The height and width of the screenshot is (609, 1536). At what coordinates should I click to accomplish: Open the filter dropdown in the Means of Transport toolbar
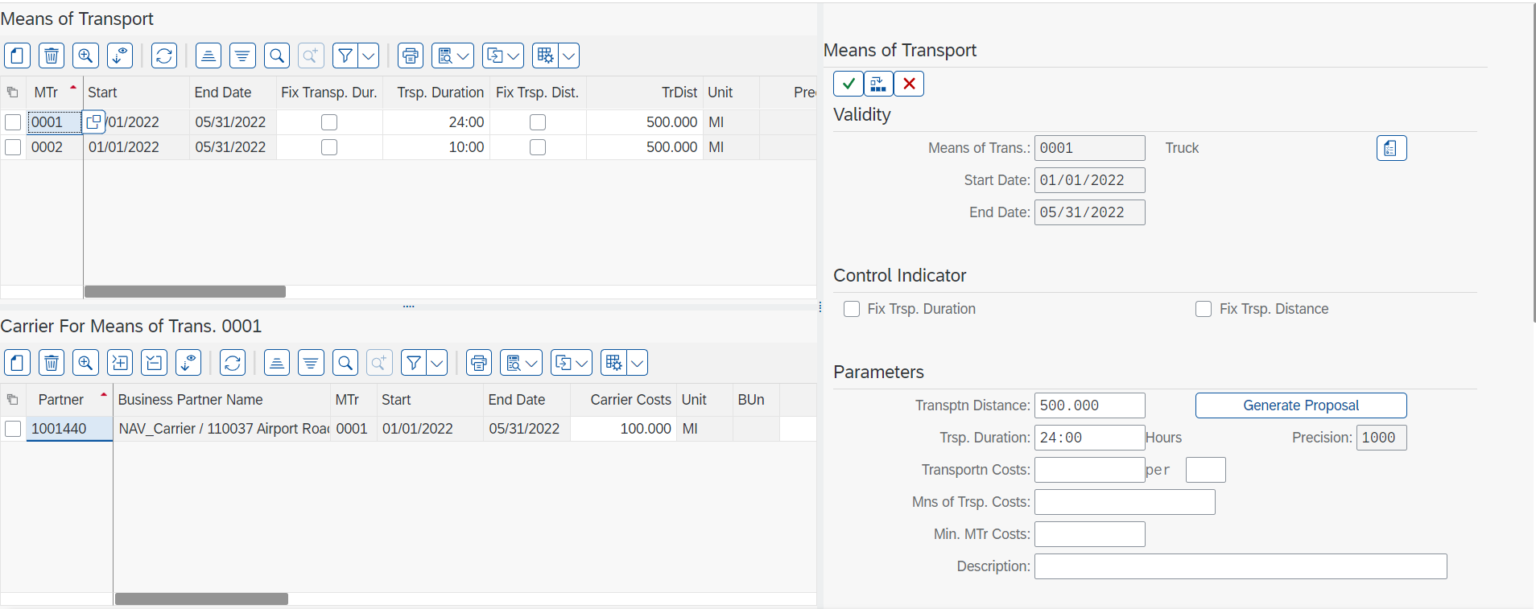click(366, 55)
